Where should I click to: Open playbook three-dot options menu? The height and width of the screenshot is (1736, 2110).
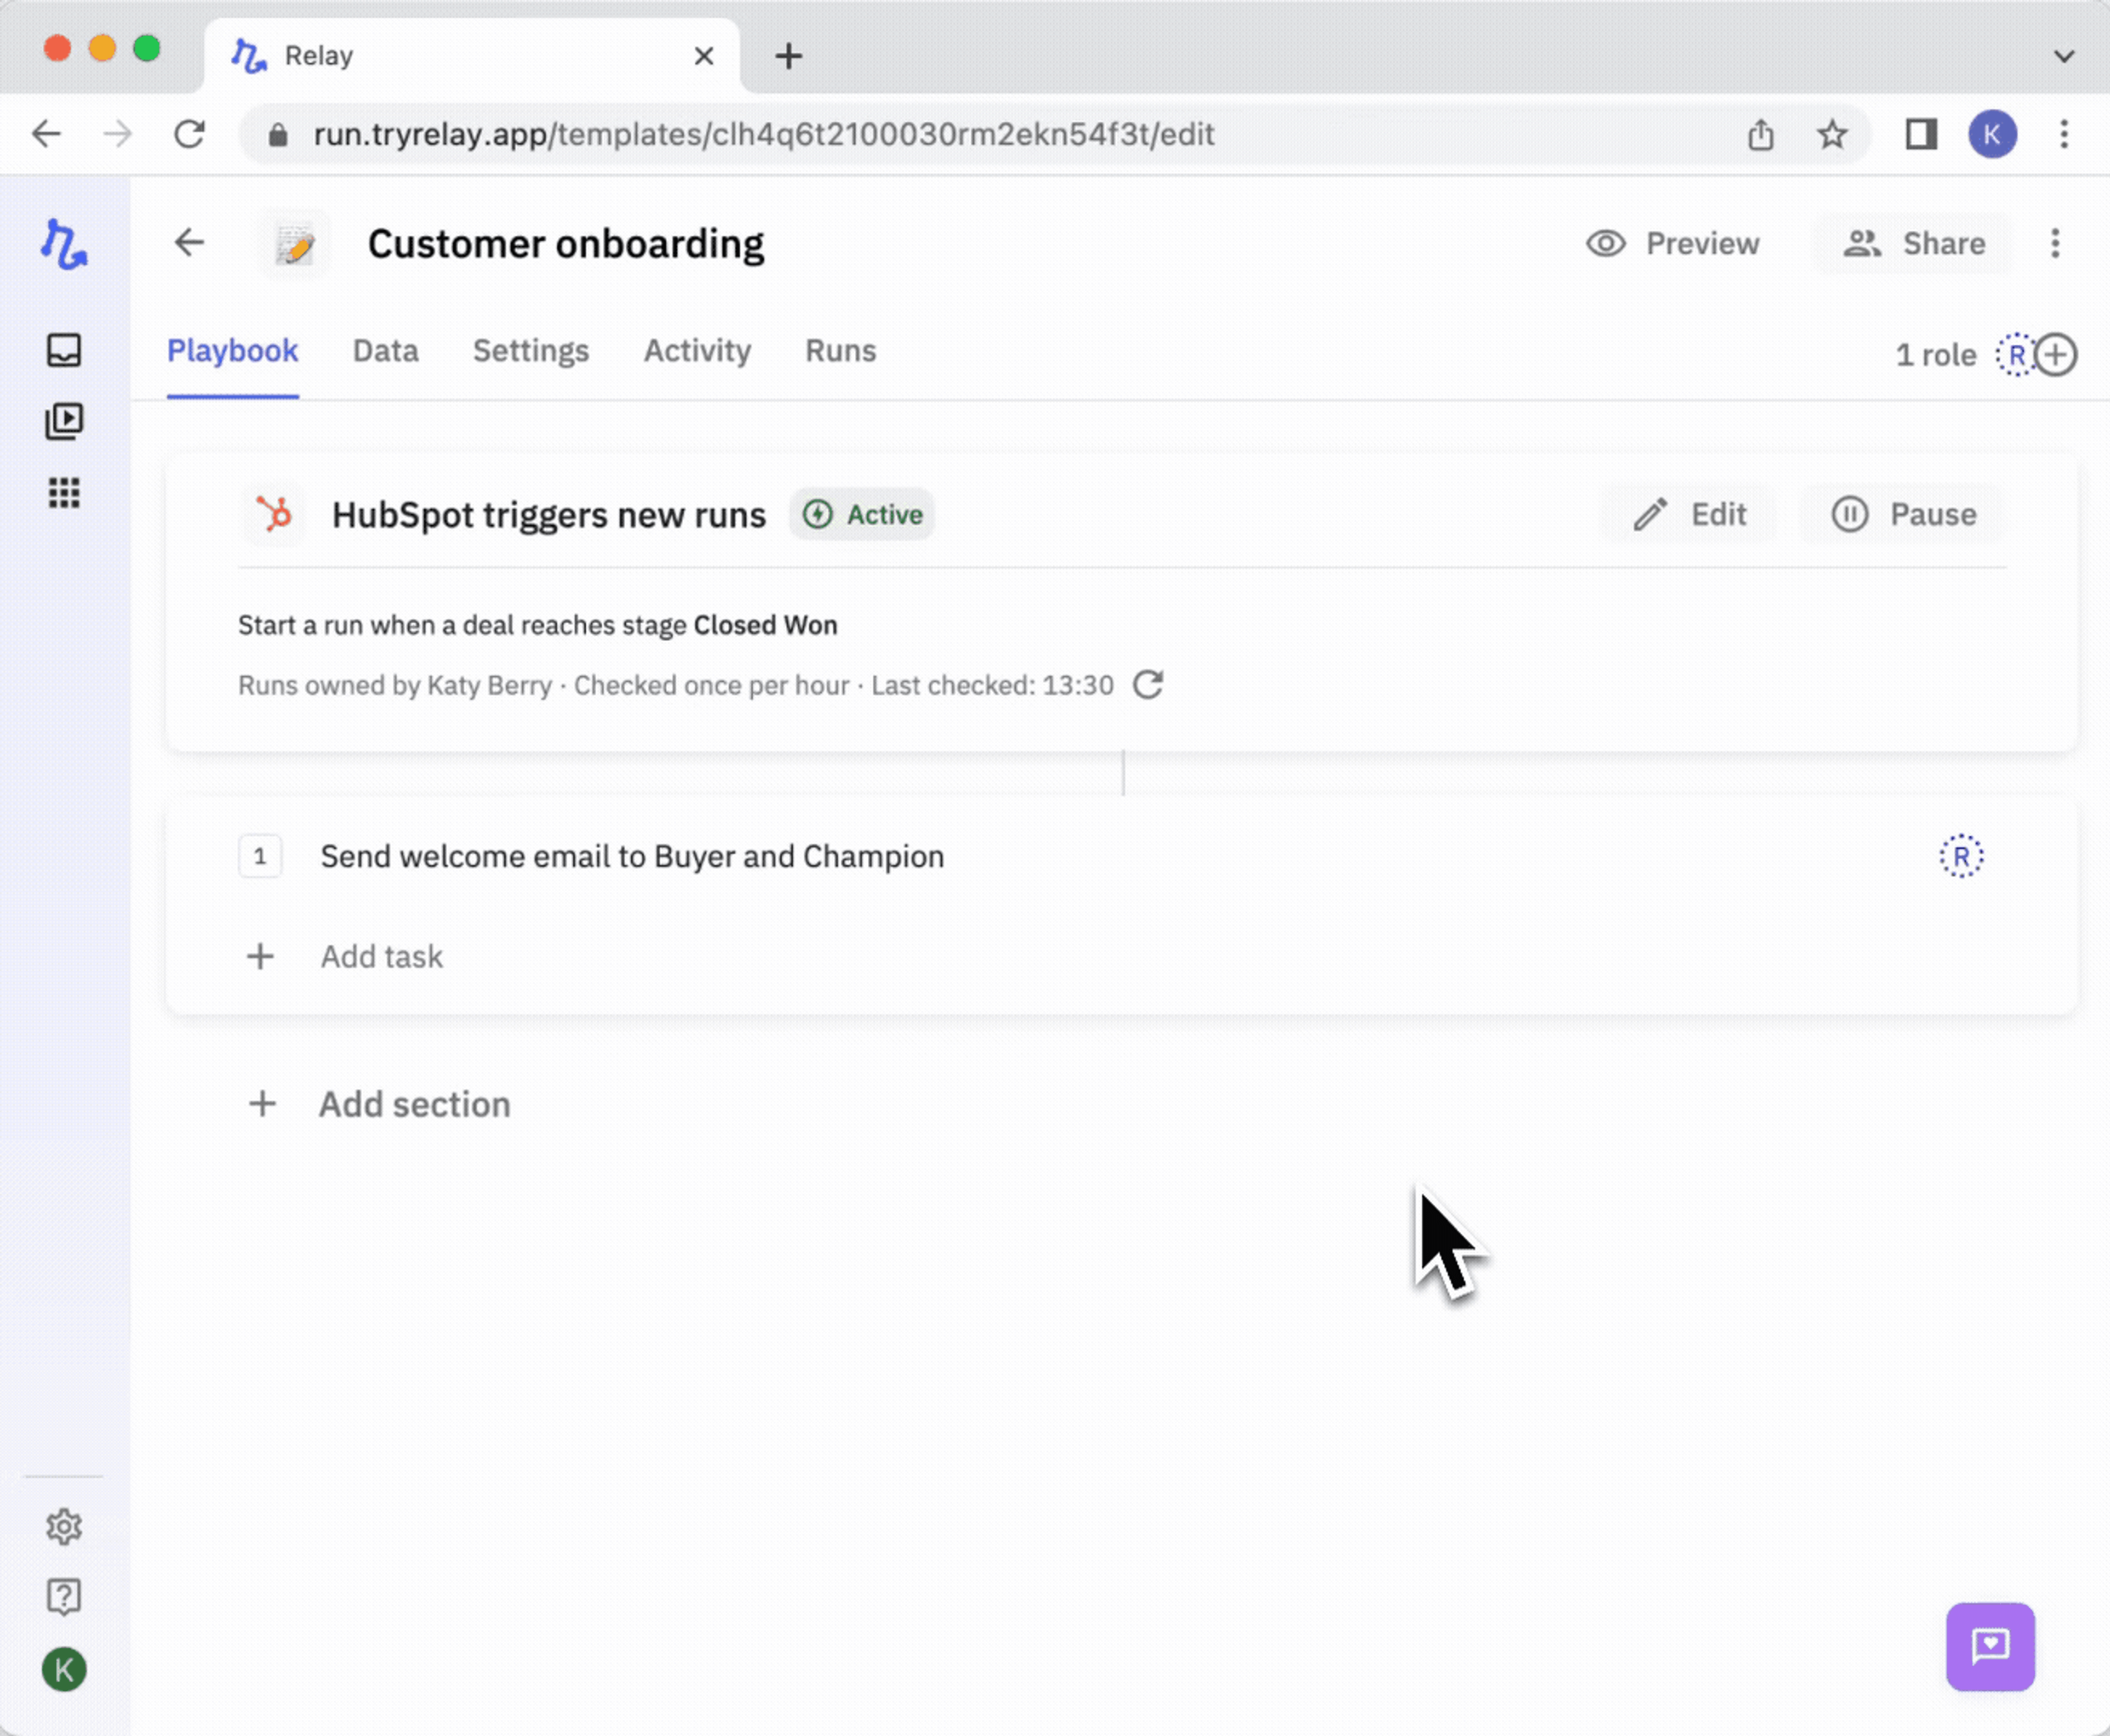pos(2055,244)
